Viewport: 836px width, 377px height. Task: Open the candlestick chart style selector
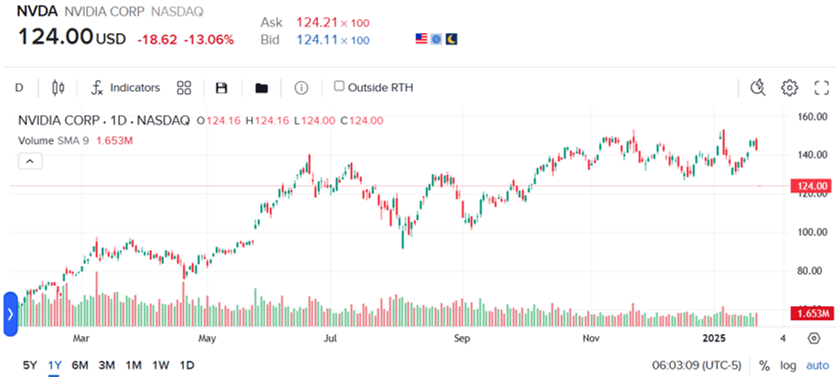tap(58, 88)
